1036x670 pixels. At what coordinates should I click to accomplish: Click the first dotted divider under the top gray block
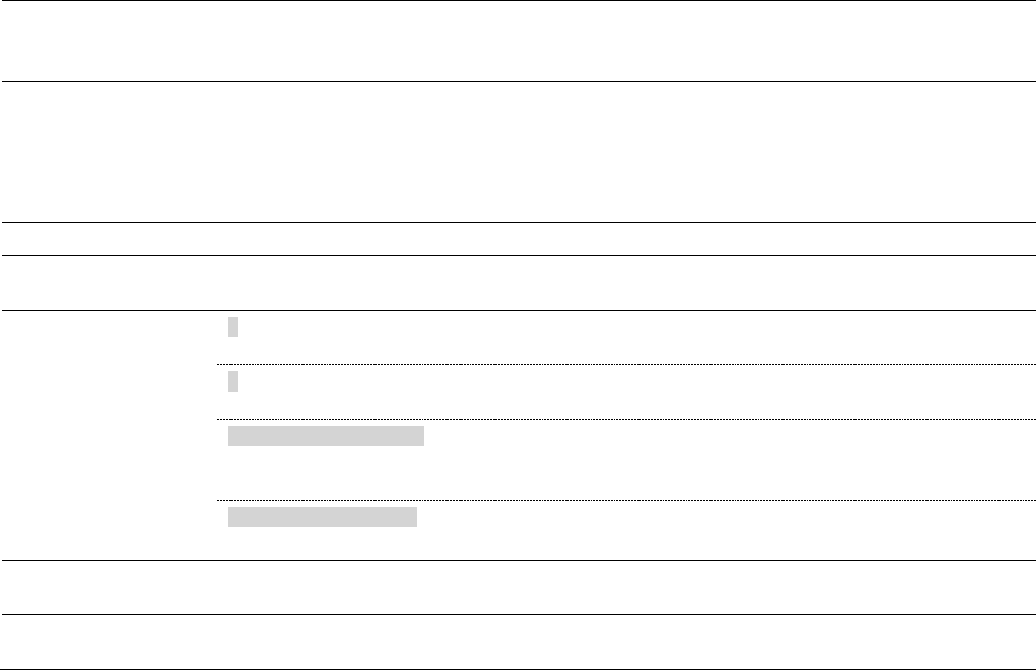pyautogui.click(x=626, y=364)
